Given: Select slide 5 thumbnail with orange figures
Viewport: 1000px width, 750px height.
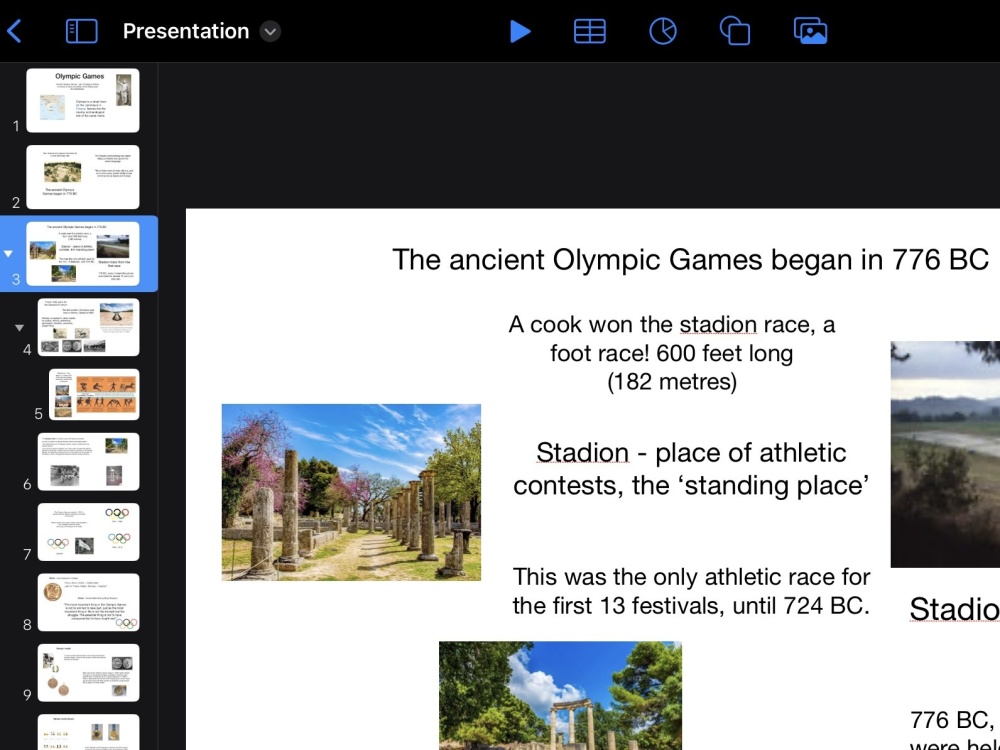Looking at the screenshot, I should pos(94,394).
